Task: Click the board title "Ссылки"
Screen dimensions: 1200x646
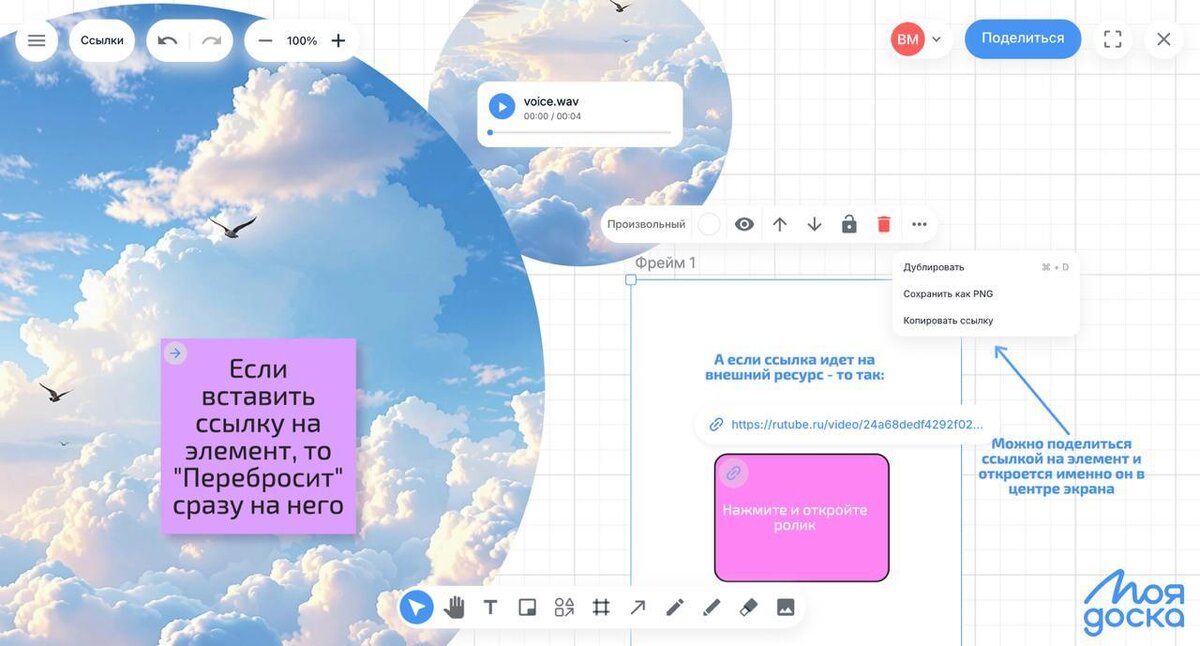Action: [x=102, y=41]
